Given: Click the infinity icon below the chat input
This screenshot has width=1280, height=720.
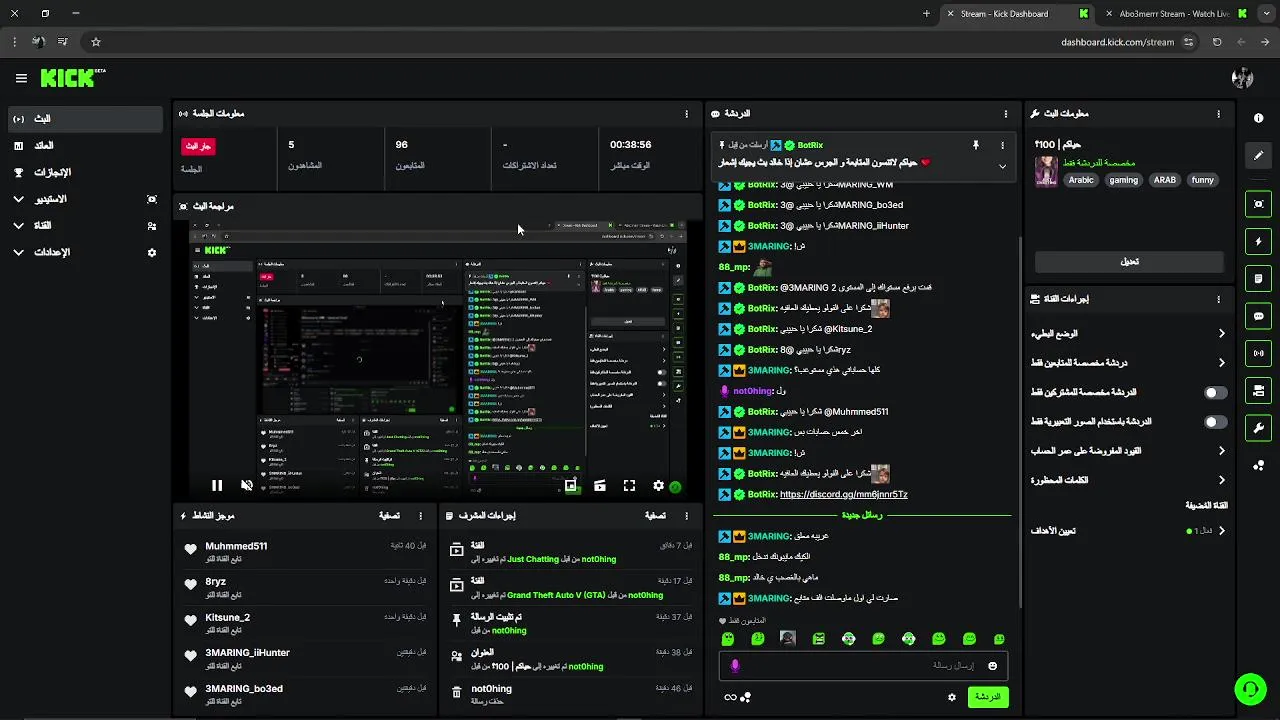Looking at the screenshot, I should pyautogui.click(x=730, y=697).
